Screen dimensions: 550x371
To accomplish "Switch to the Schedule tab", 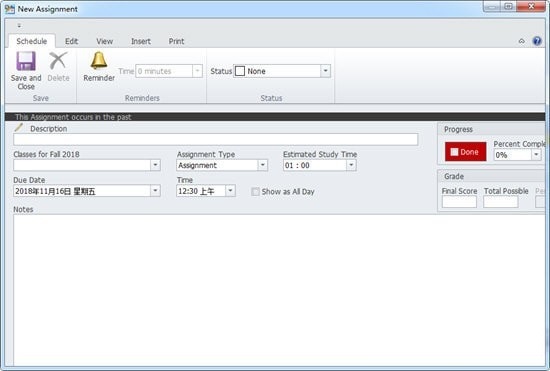I will click(x=32, y=41).
